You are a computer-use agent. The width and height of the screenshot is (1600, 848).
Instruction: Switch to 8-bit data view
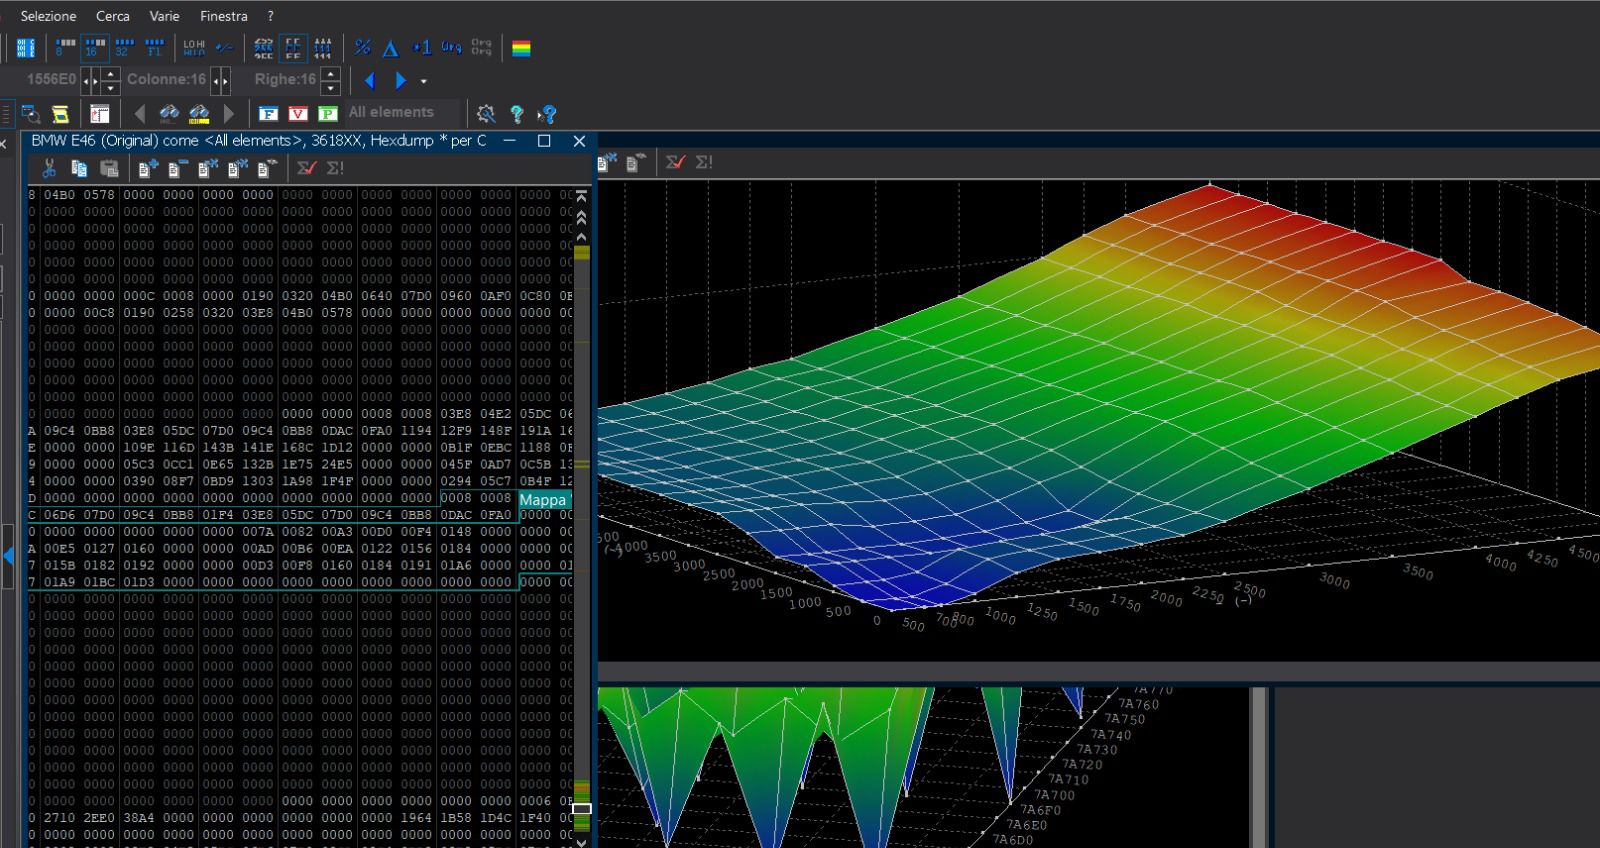[65, 47]
